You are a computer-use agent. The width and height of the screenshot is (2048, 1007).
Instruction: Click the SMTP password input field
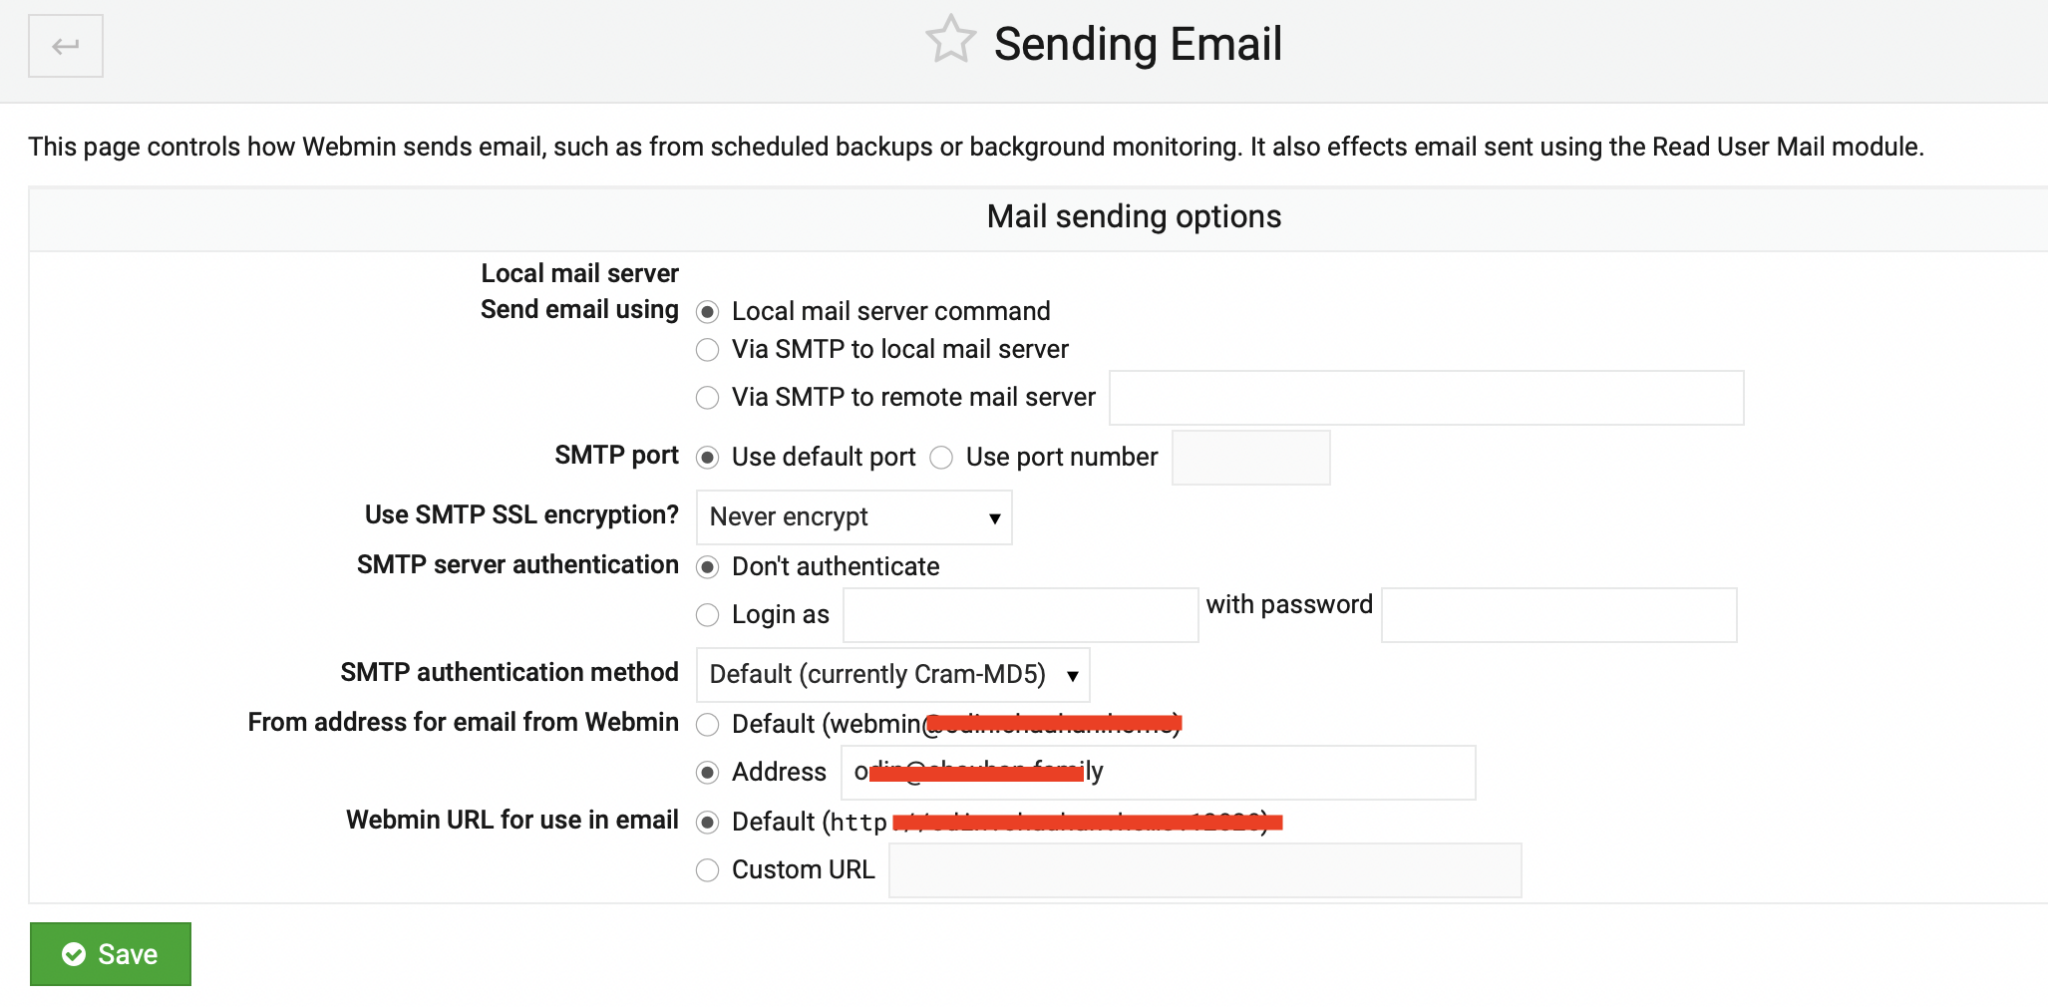tap(1558, 615)
